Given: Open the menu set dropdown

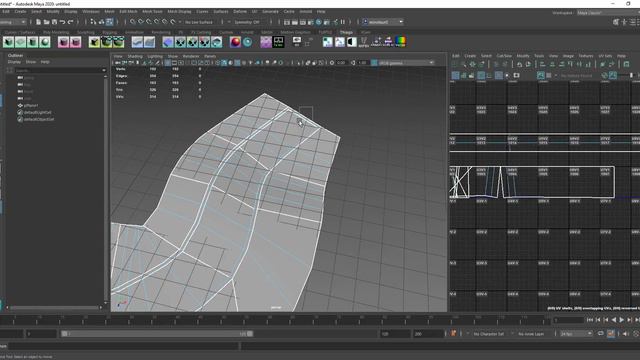Looking at the screenshot, I should (13, 22).
